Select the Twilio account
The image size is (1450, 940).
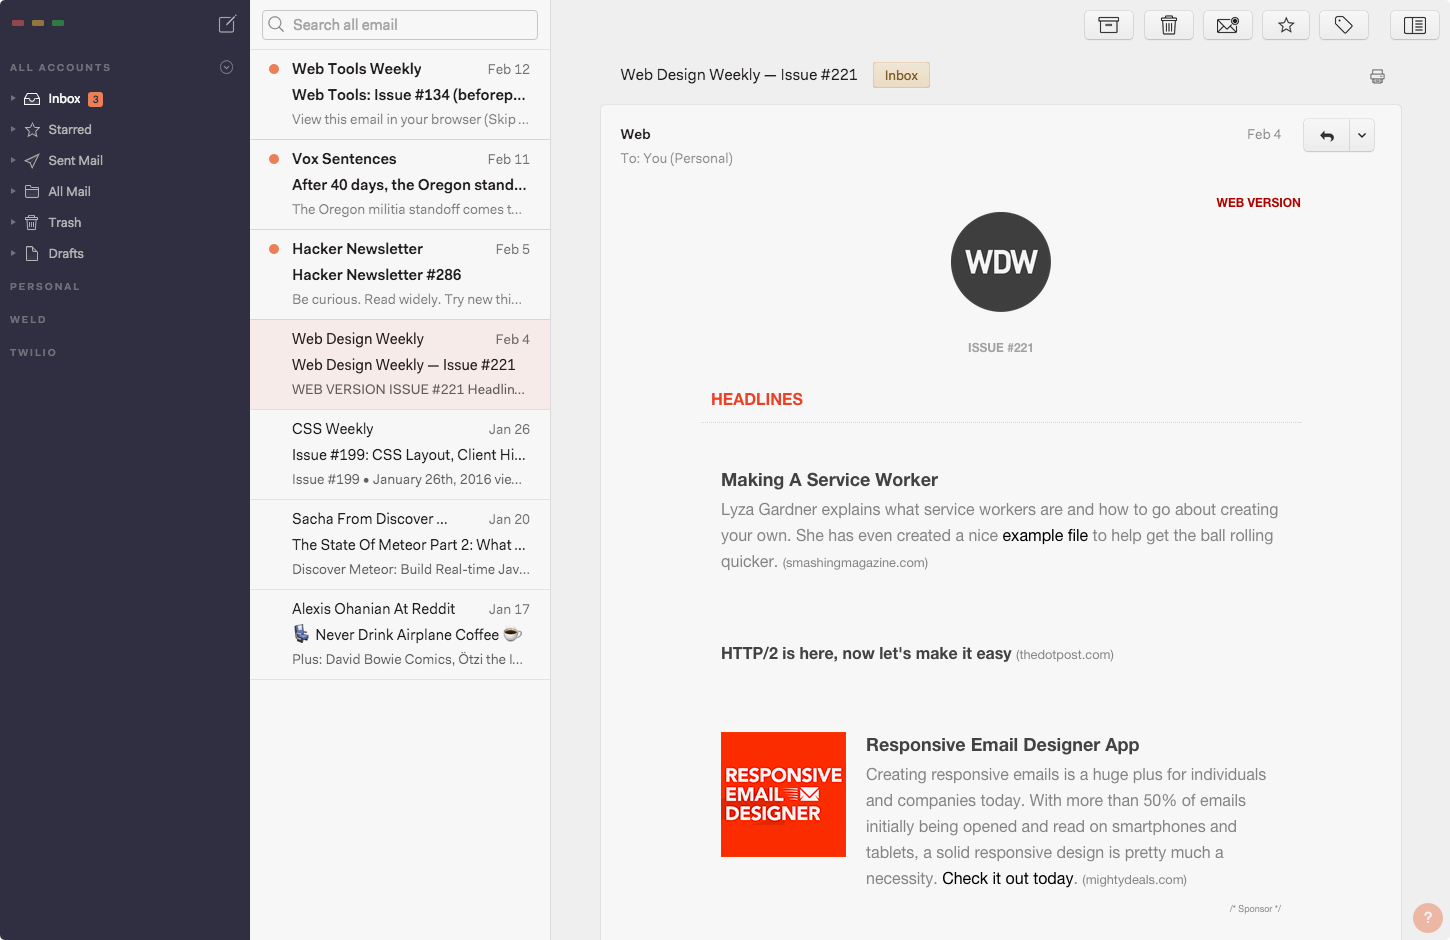pos(33,353)
